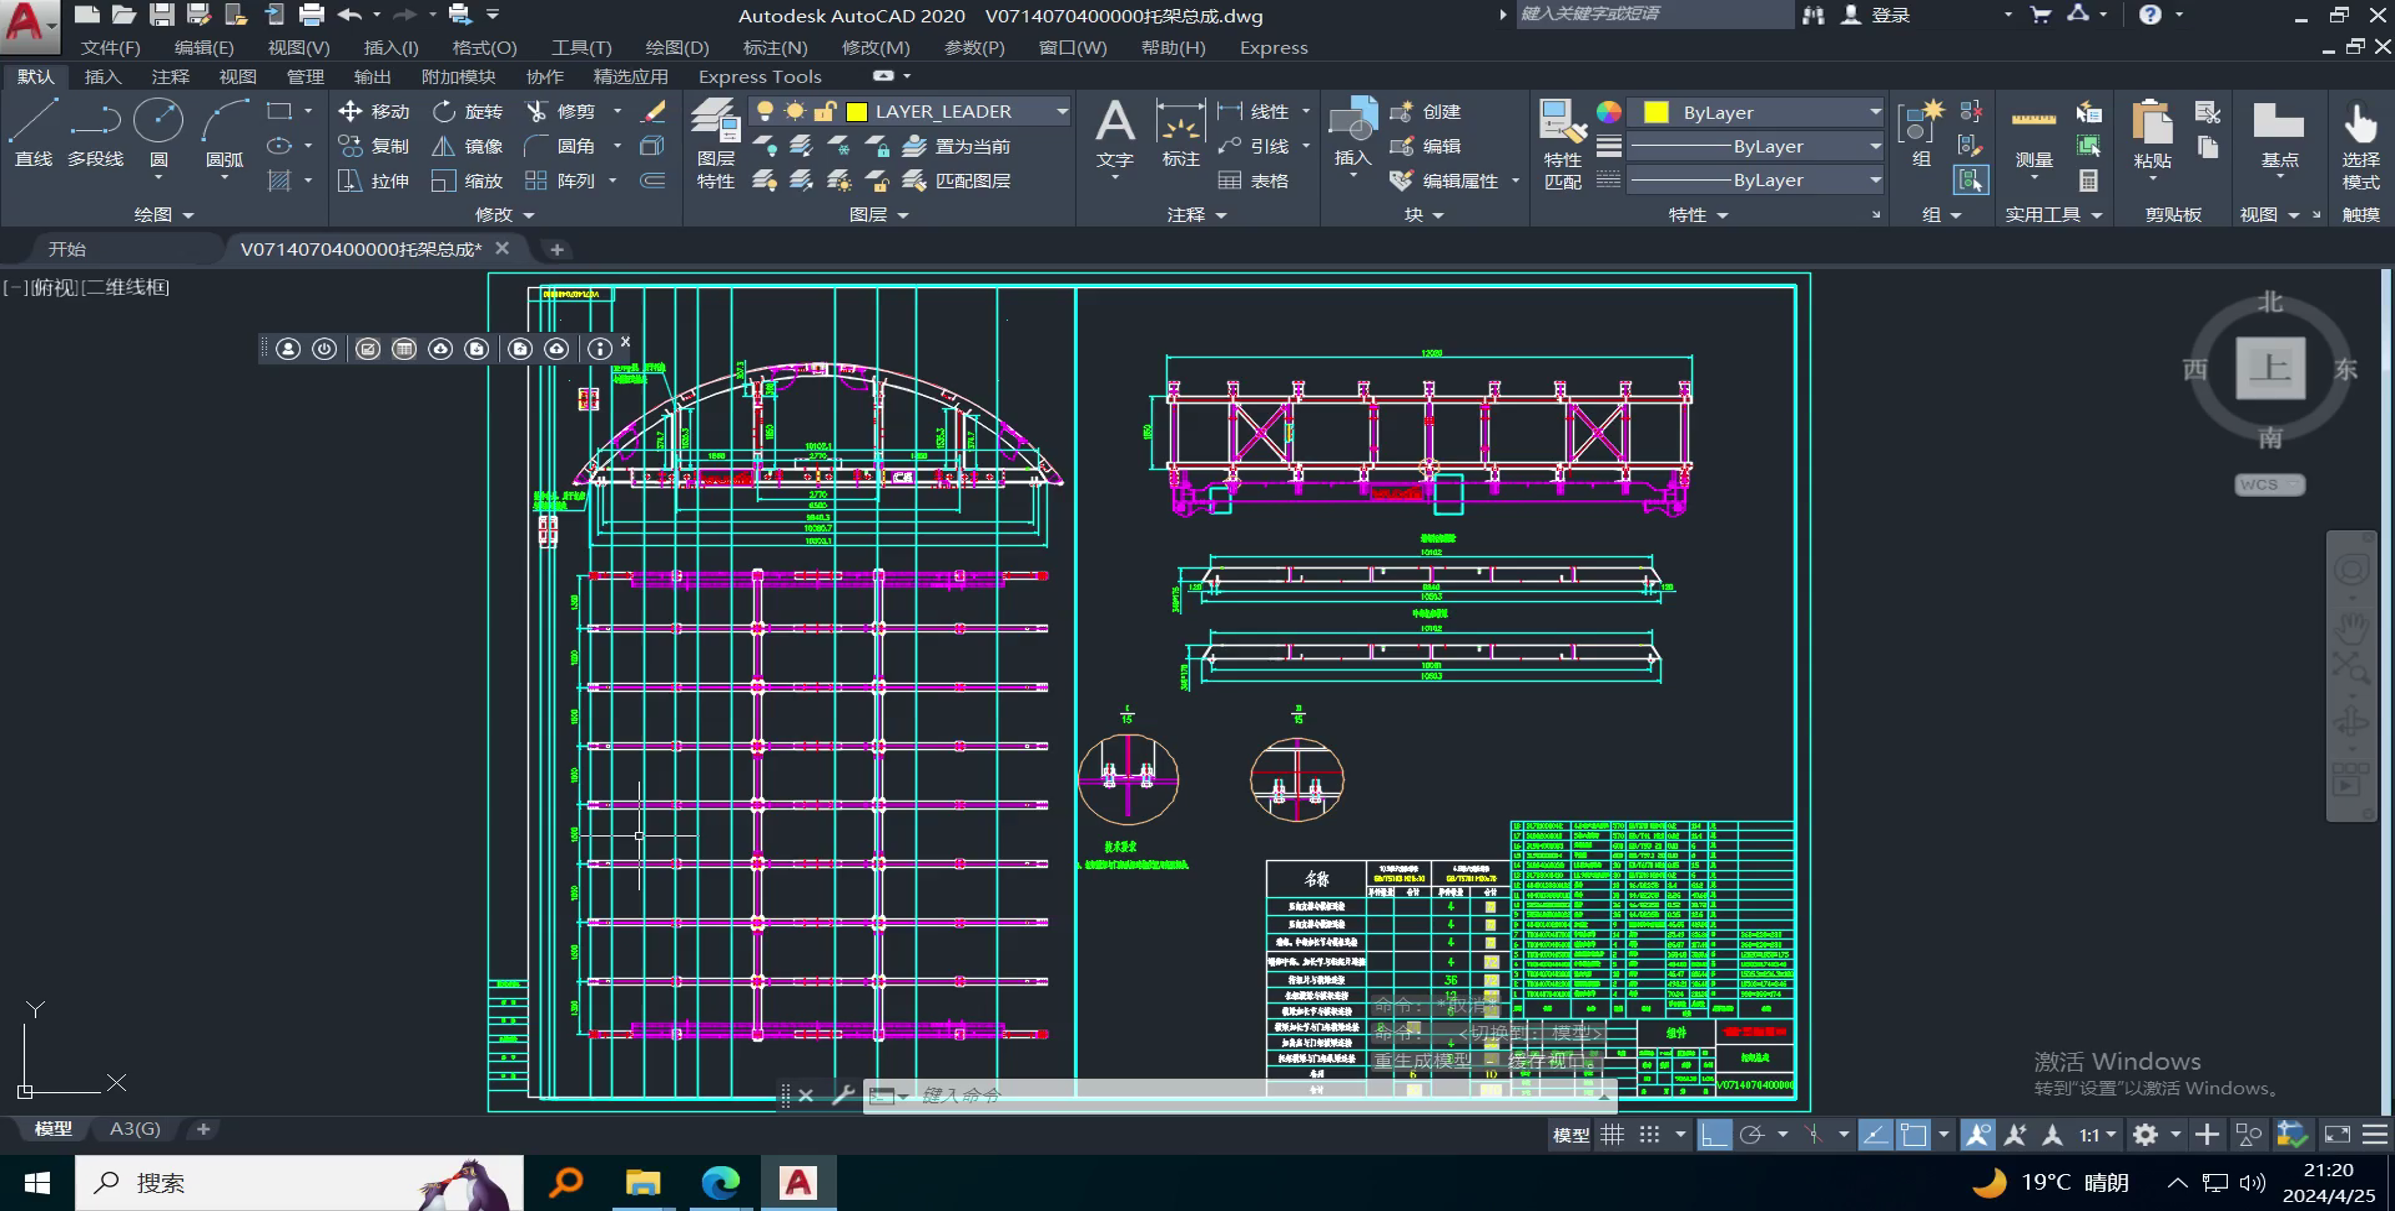
Task: Click the Scale (缩放) tool
Action: coord(468,181)
